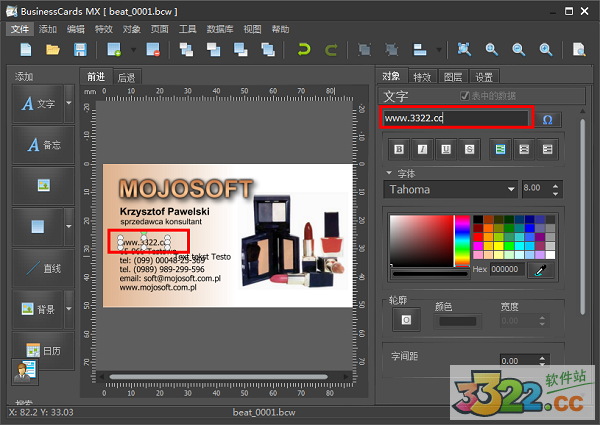Image resolution: width=600 pixels, height=425 pixels.
Task: Toggle Bold formatting
Action: click(x=399, y=149)
